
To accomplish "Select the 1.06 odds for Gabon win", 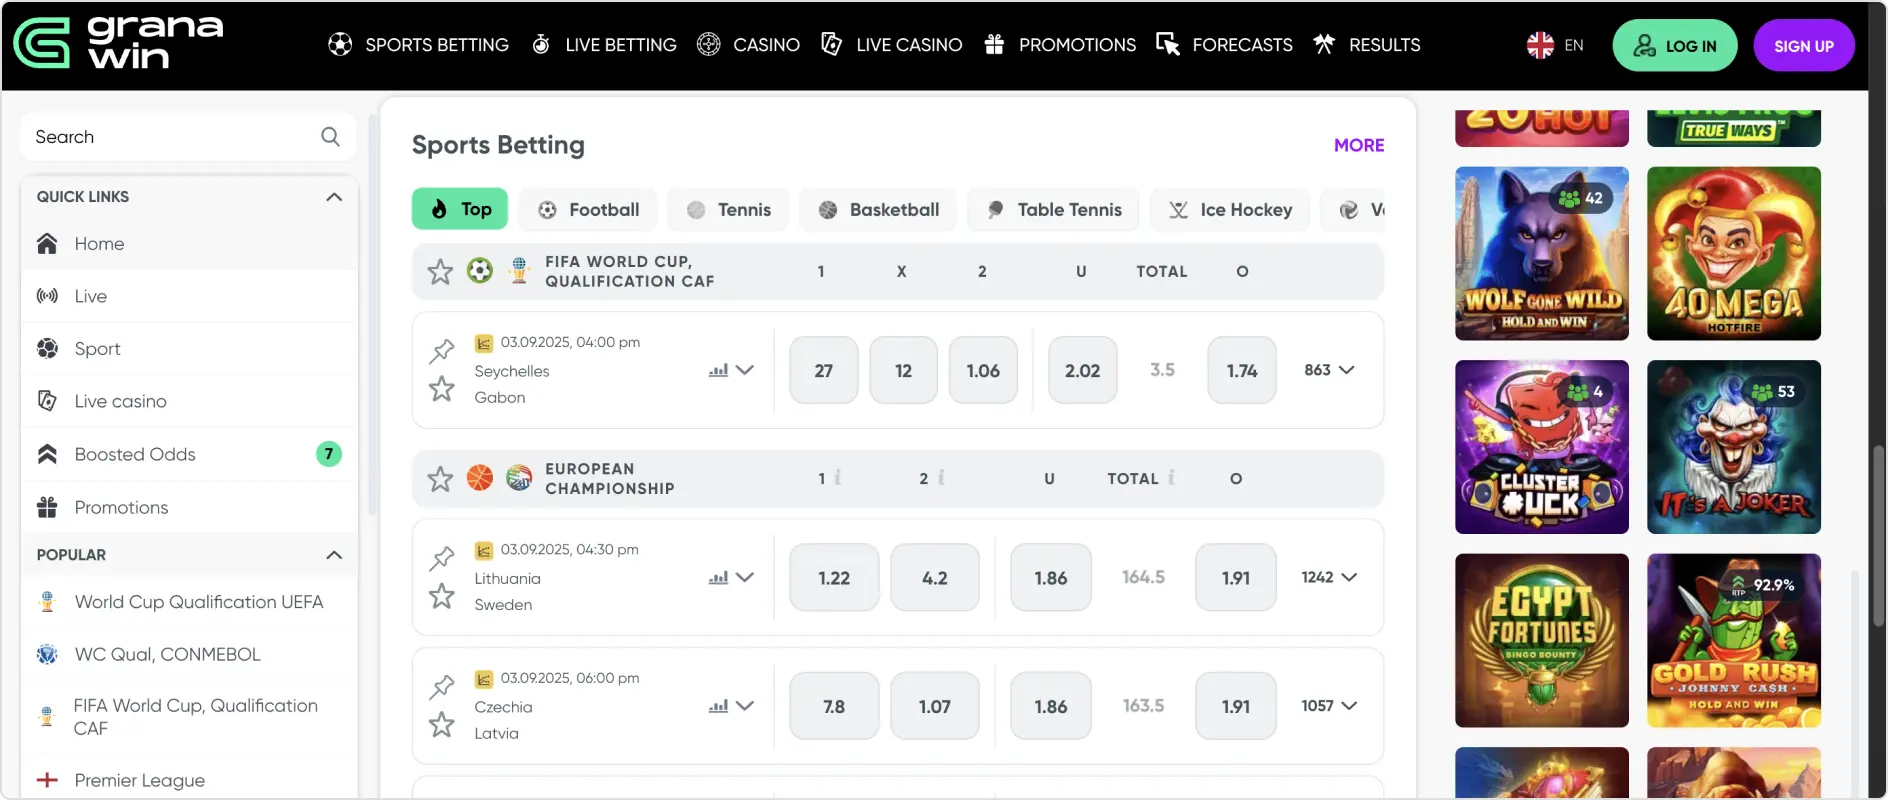I will [982, 371].
